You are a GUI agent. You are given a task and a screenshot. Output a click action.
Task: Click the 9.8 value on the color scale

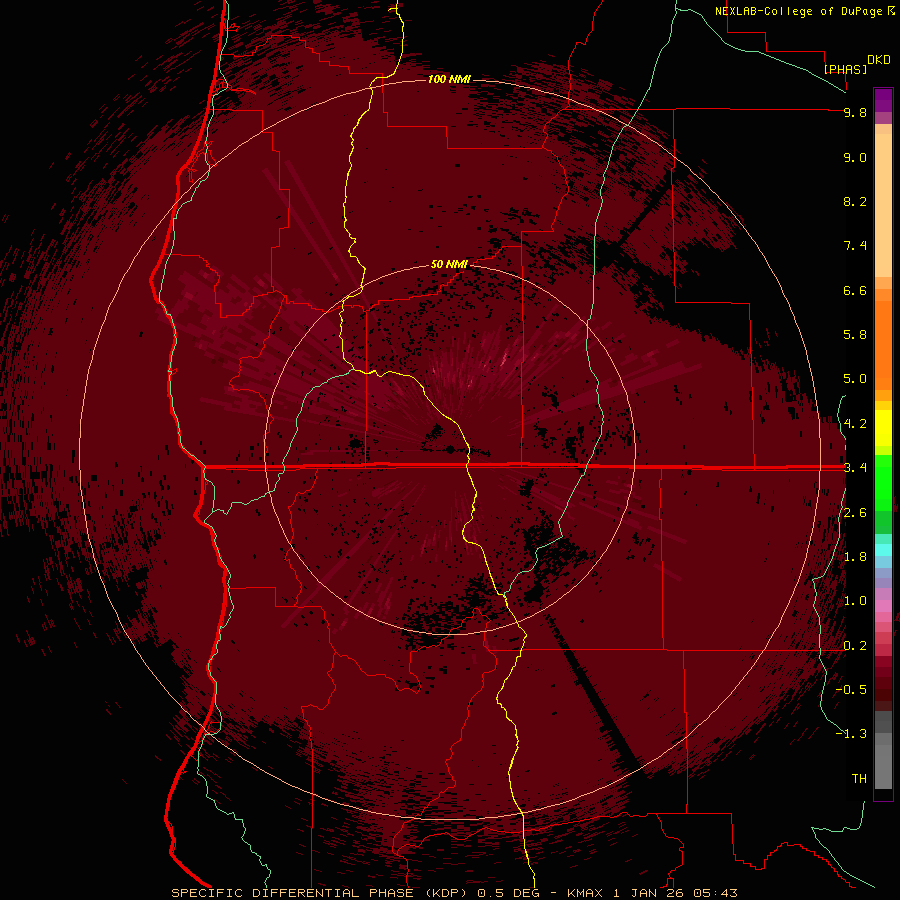click(855, 112)
